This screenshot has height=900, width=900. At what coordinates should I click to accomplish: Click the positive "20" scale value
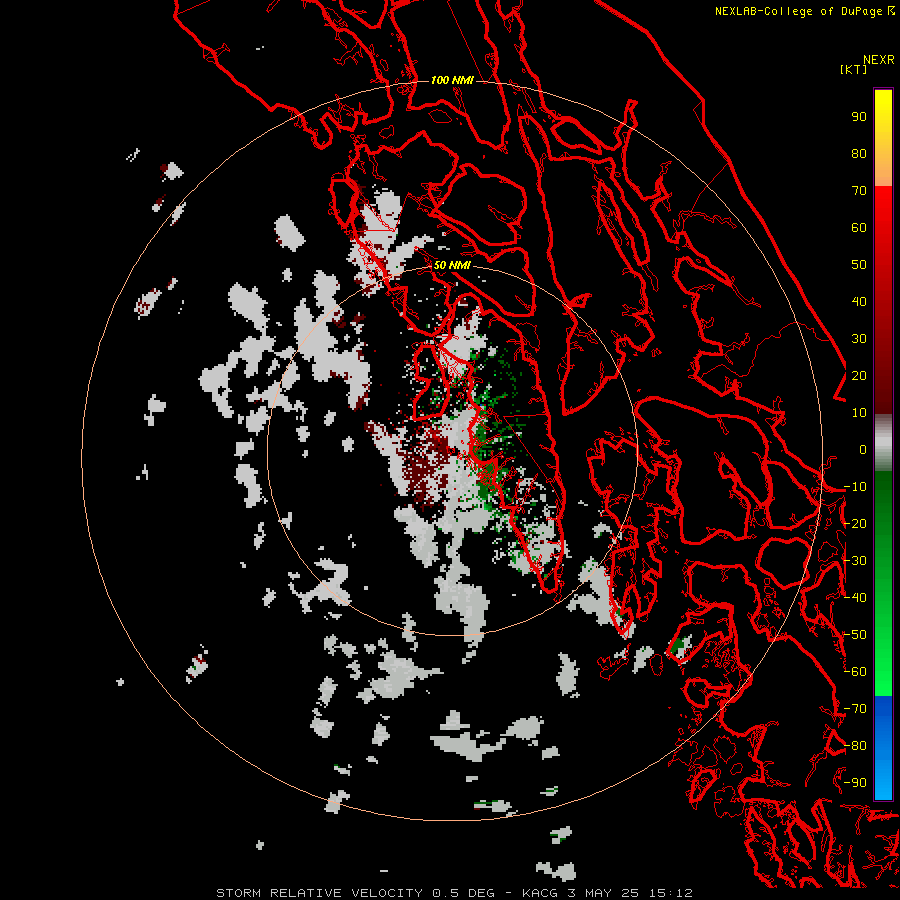tap(859, 375)
